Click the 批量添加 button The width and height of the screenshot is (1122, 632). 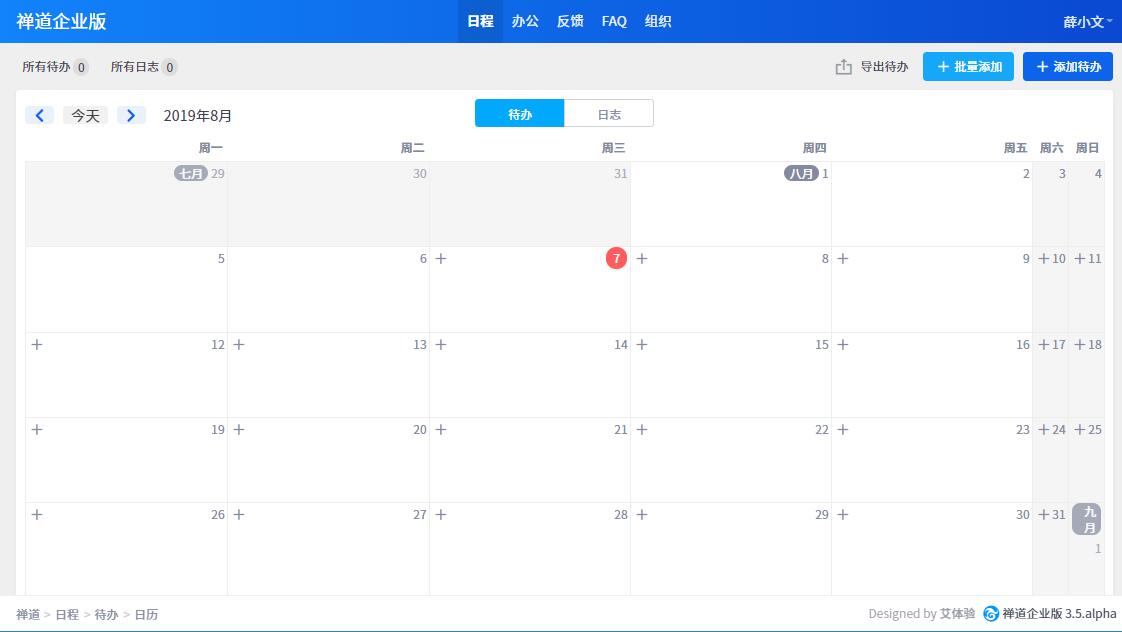click(967, 67)
